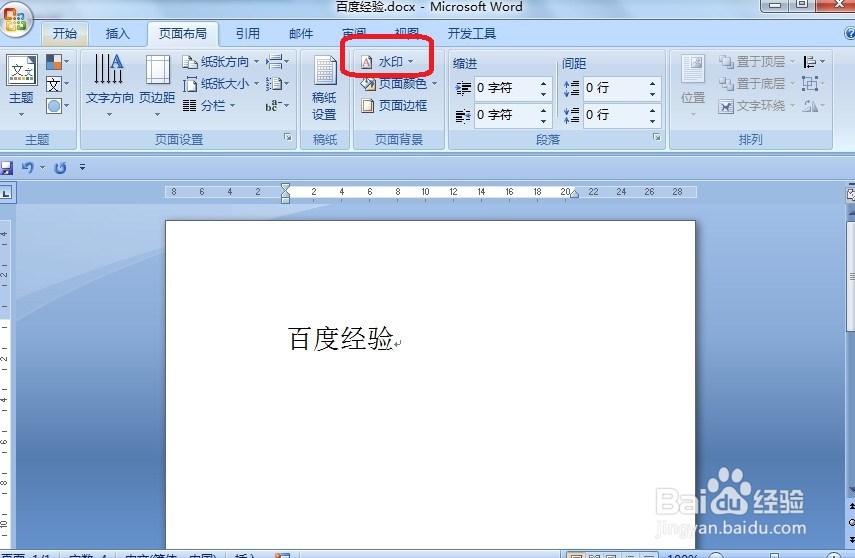Open theme colors dropdown in 主题 group
Image resolution: width=855 pixels, height=558 pixels.
tap(57, 62)
